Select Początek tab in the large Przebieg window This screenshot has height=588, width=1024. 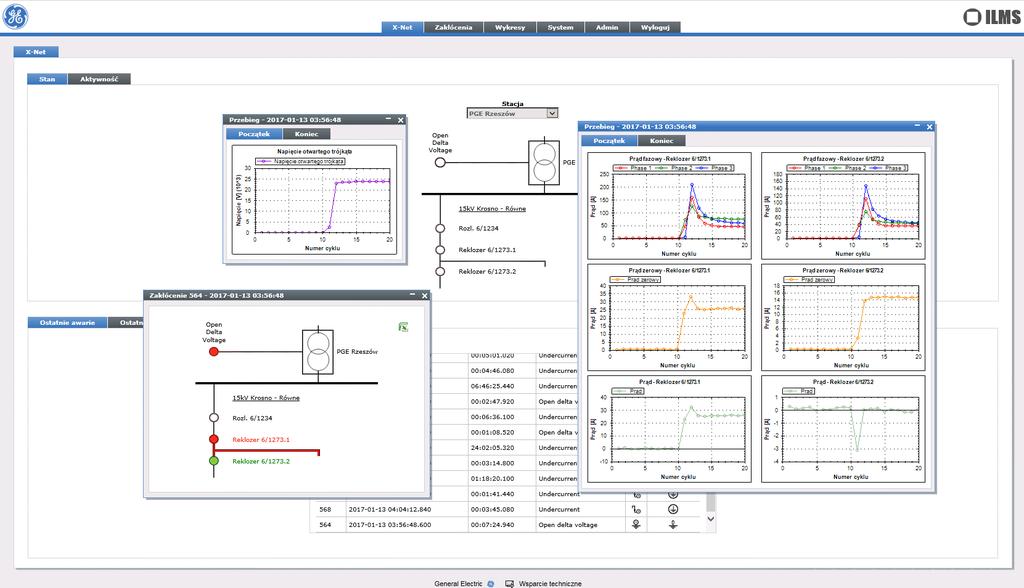point(609,140)
